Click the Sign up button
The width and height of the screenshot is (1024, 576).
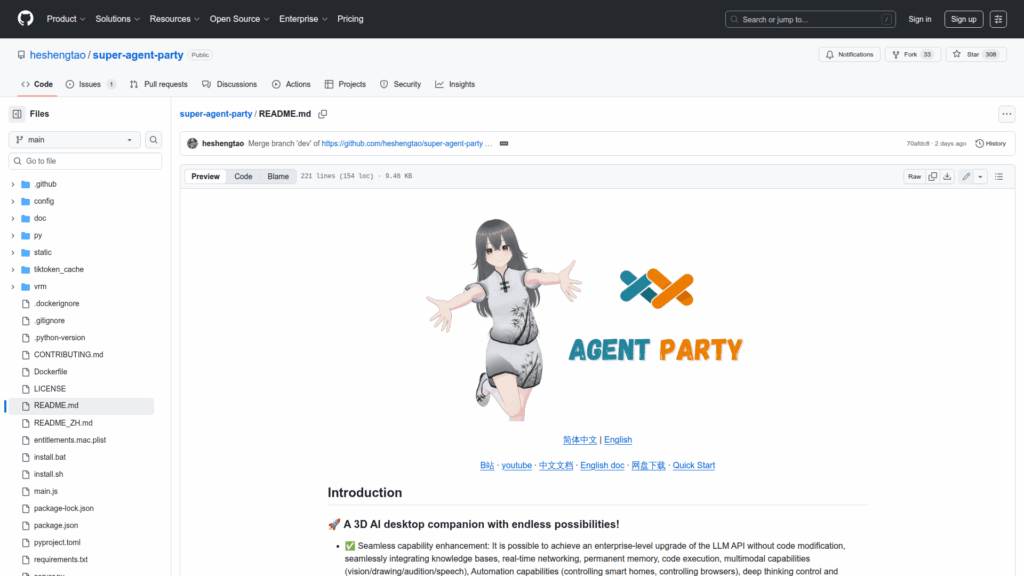(x=963, y=19)
